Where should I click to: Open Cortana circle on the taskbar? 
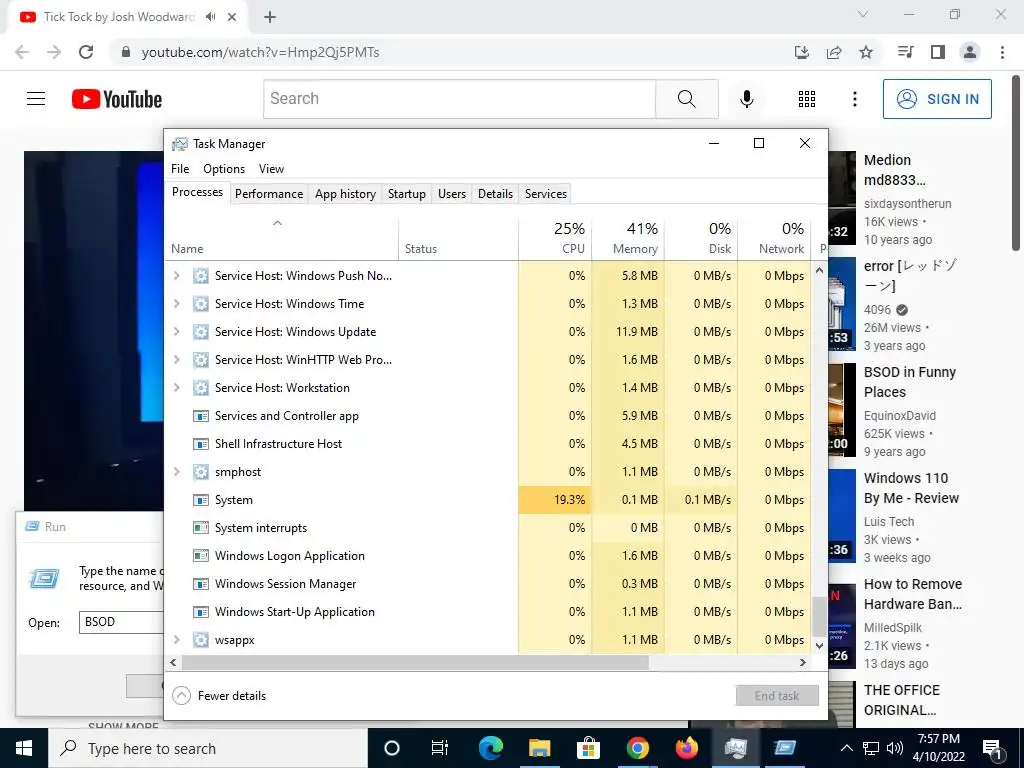pos(391,748)
